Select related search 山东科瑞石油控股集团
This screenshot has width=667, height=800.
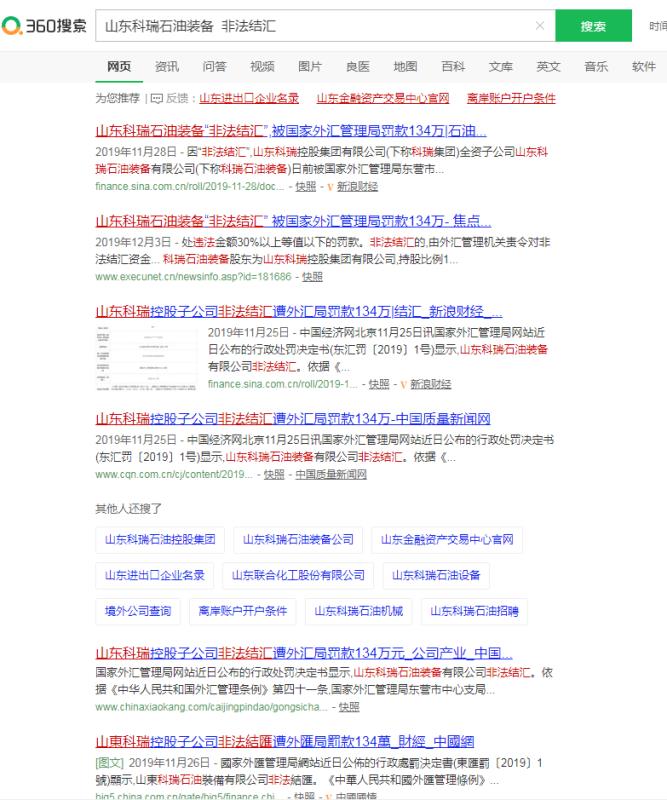160,540
